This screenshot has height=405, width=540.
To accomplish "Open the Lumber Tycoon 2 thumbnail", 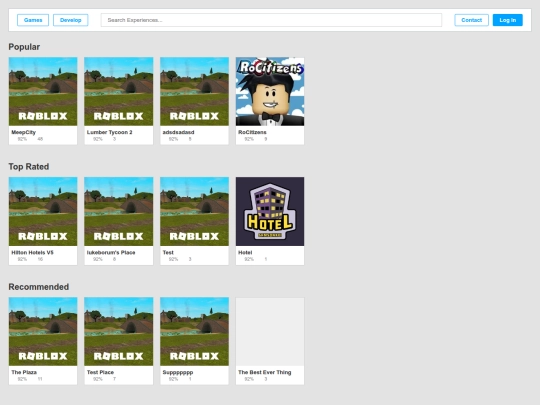I will (119, 91).
